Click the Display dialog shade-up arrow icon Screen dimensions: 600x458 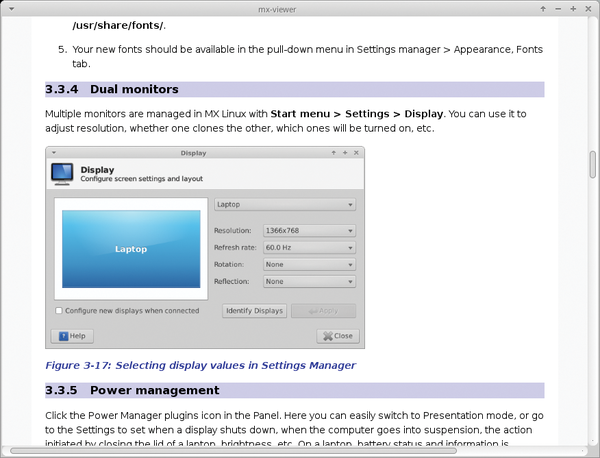pyautogui.click(x=334, y=153)
